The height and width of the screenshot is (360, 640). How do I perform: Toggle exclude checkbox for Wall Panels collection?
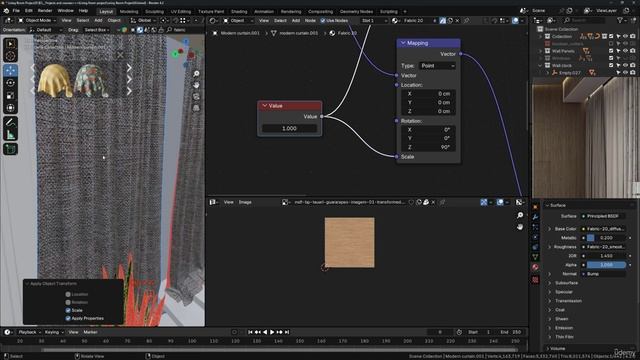611,51
